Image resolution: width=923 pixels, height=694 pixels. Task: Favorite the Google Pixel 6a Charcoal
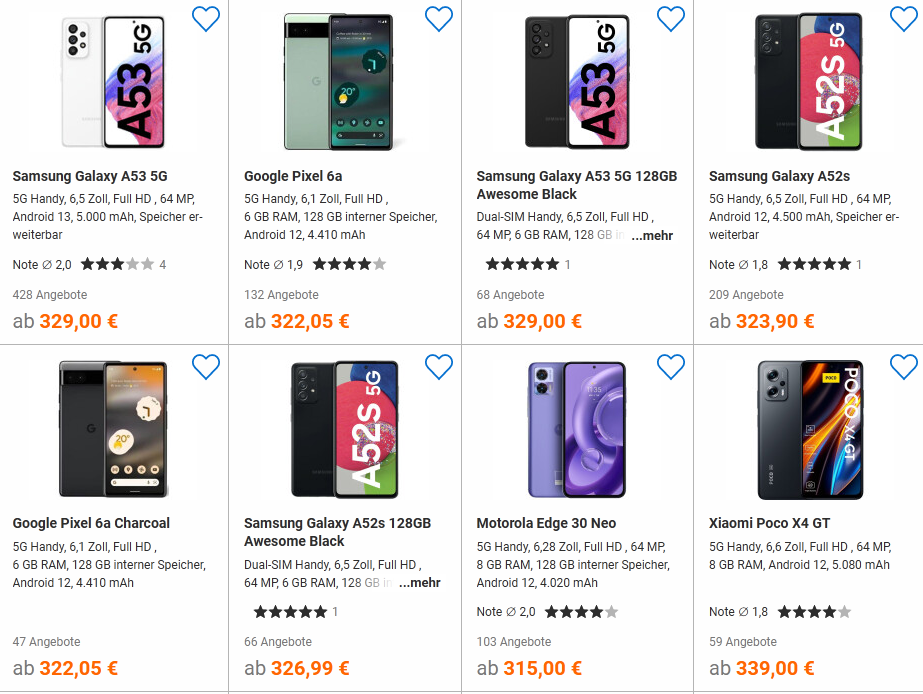pyautogui.click(x=206, y=367)
